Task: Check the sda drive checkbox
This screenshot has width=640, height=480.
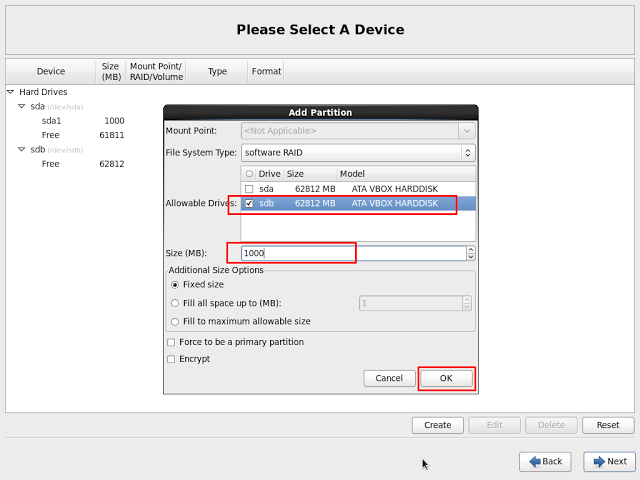Action: click(249, 188)
